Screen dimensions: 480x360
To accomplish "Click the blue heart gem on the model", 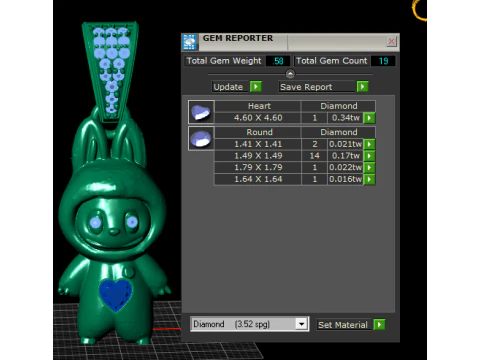I will (x=116, y=295).
